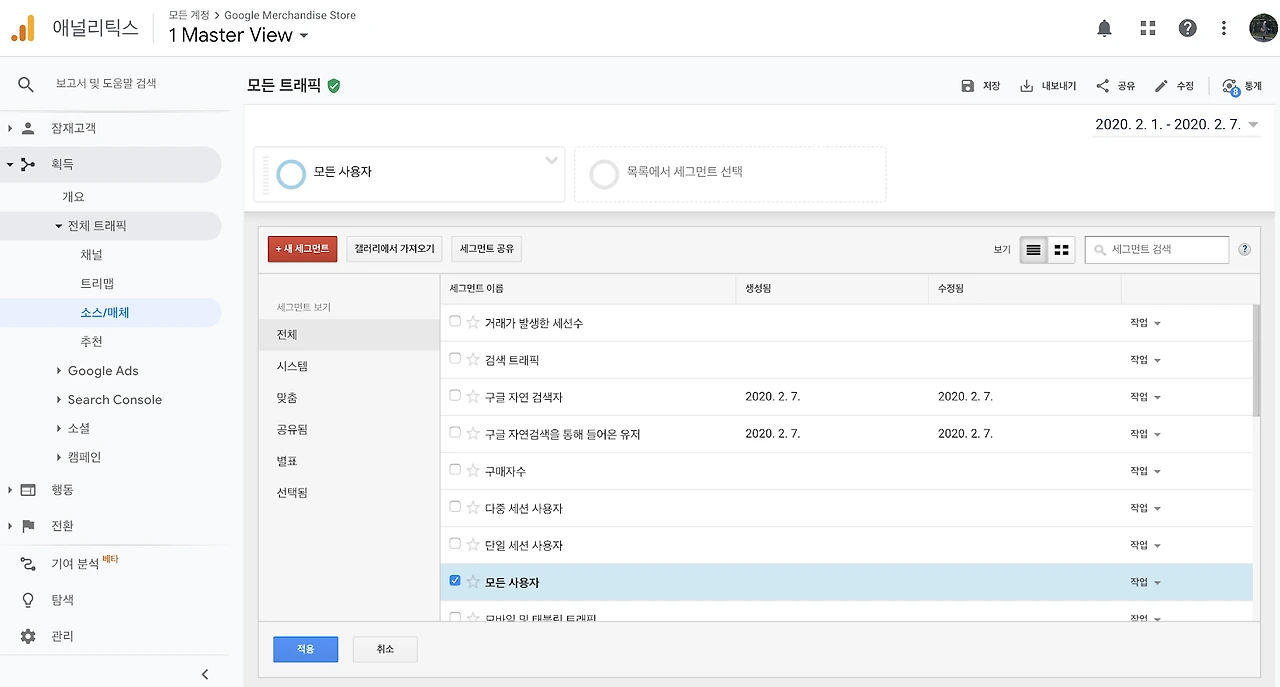Star the 단일 세션 사용자 segment
This screenshot has height=687, width=1280.
(x=473, y=545)
